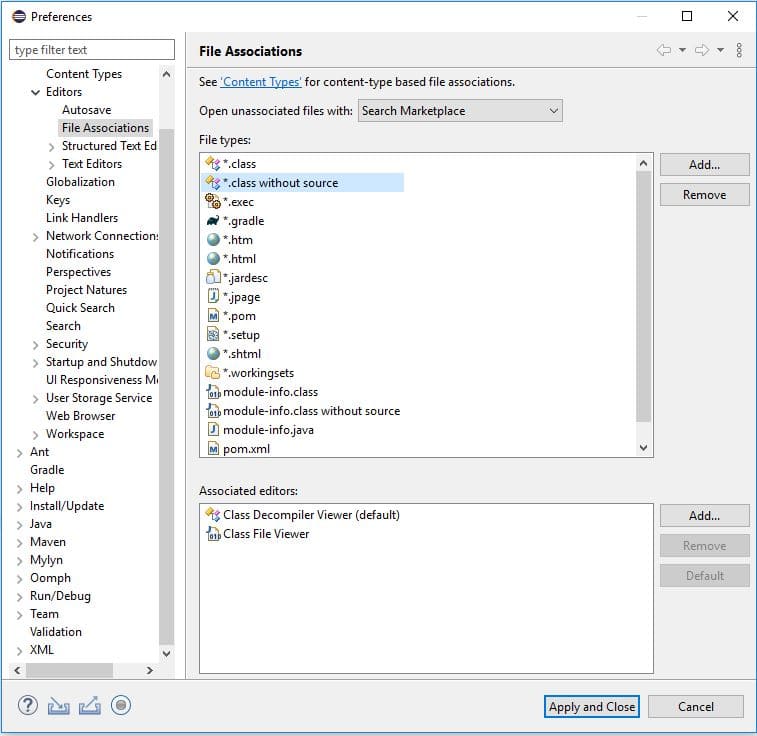Open the Help question mark icon
The width and height of the screenshot is (757, 736).
click(x=28, y=705)
